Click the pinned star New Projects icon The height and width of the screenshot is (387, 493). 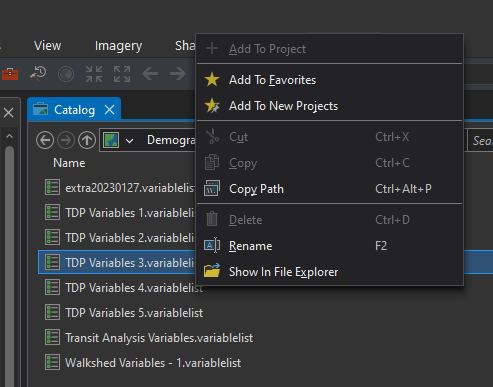[212, 106]
